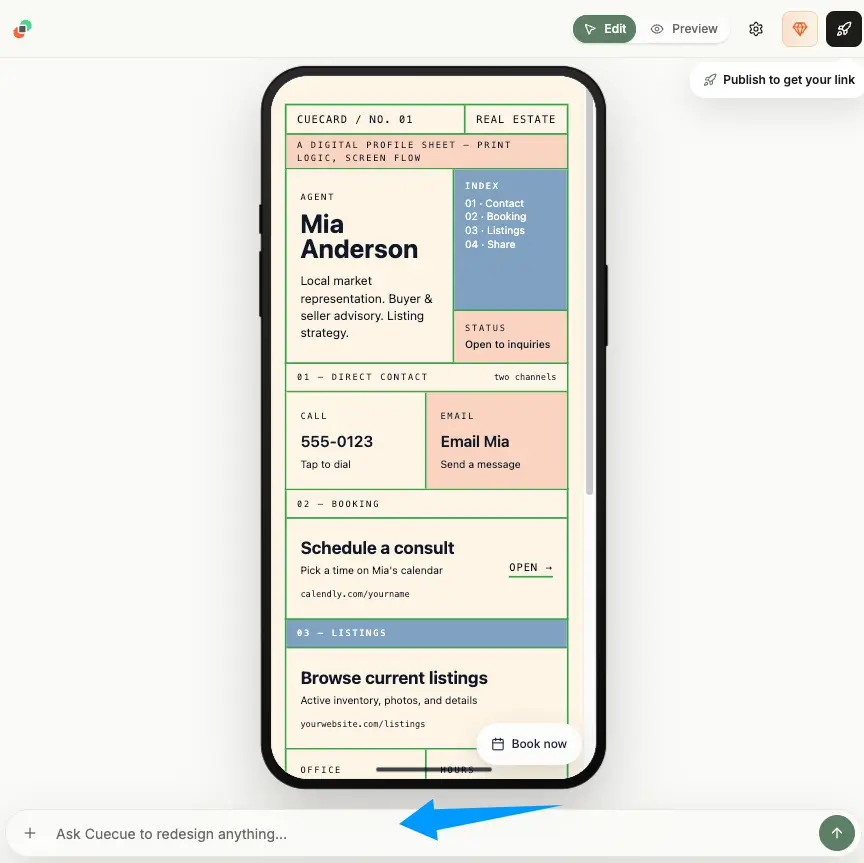Select the 555-0123 call card
The image size is (864, 863).
[x=355, y=440]
